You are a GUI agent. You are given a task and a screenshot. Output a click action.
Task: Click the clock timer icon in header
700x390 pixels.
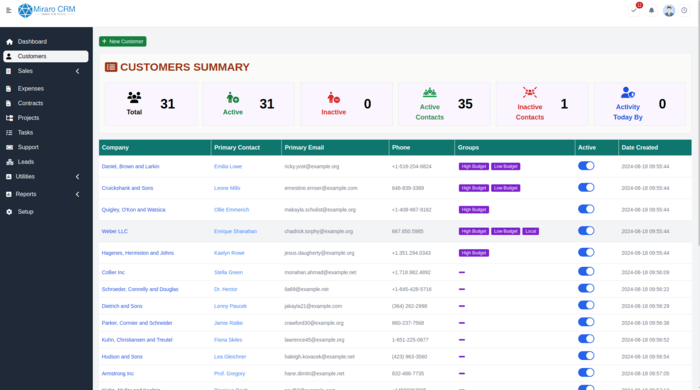tap(684, 10)
